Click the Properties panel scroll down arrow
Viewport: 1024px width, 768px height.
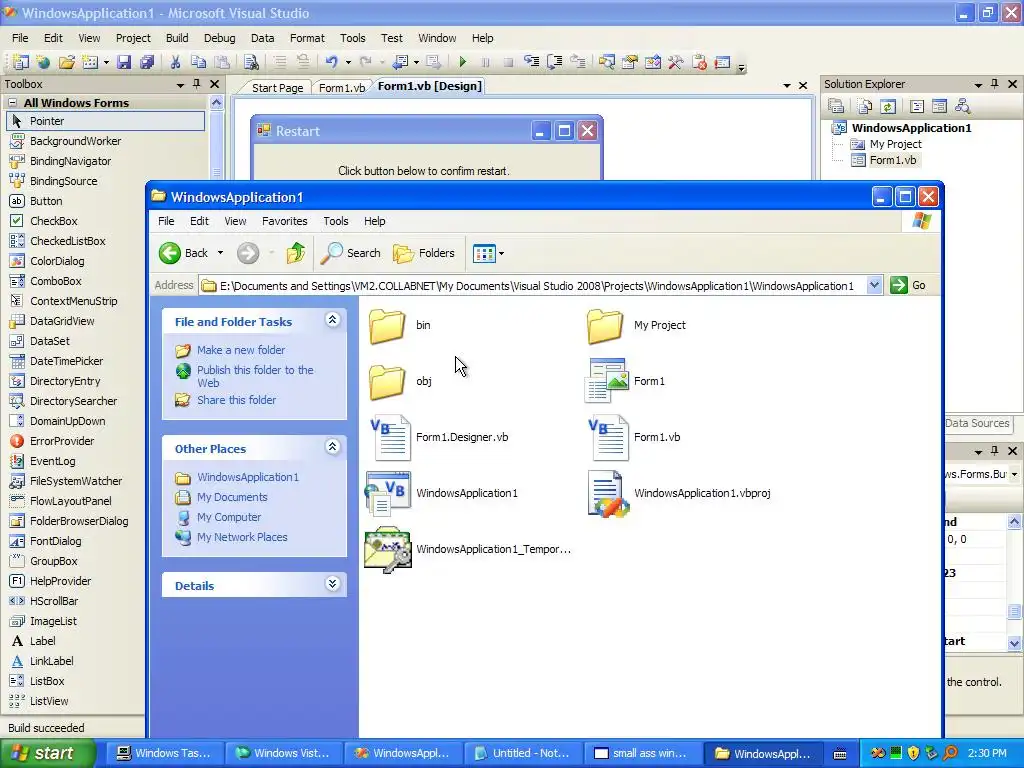[x=1014, y=643]
